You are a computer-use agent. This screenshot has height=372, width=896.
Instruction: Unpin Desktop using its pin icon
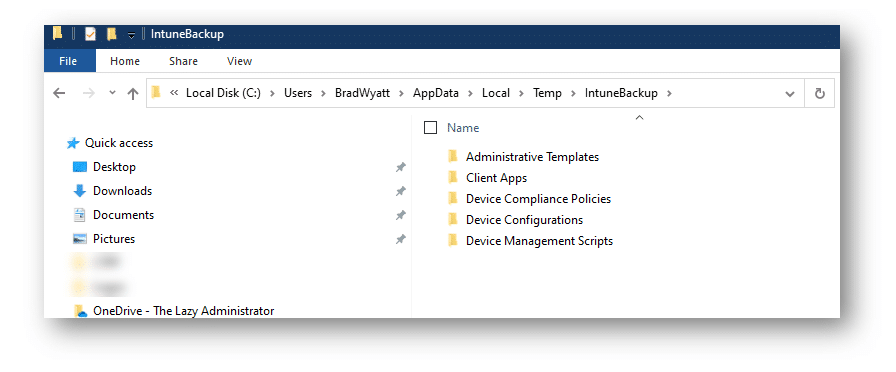401,167
